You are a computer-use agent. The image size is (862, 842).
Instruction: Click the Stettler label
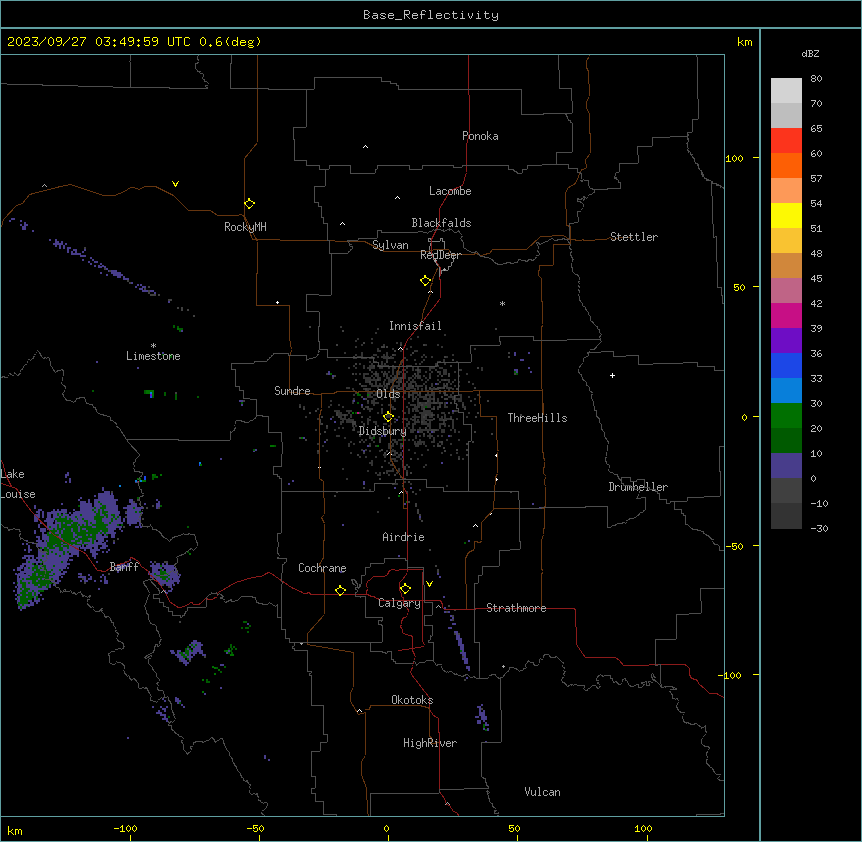pyautogui.click(x=633, y=237)
